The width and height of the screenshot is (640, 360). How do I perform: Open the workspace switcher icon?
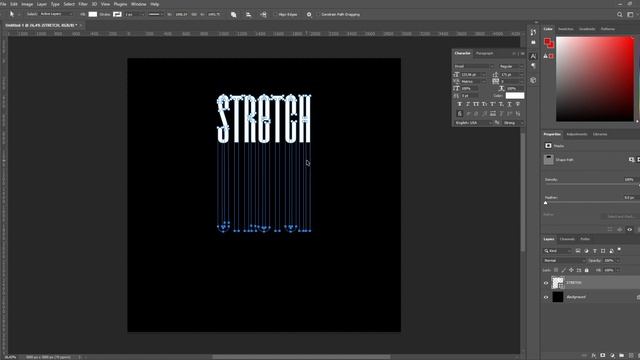(630, 14)
